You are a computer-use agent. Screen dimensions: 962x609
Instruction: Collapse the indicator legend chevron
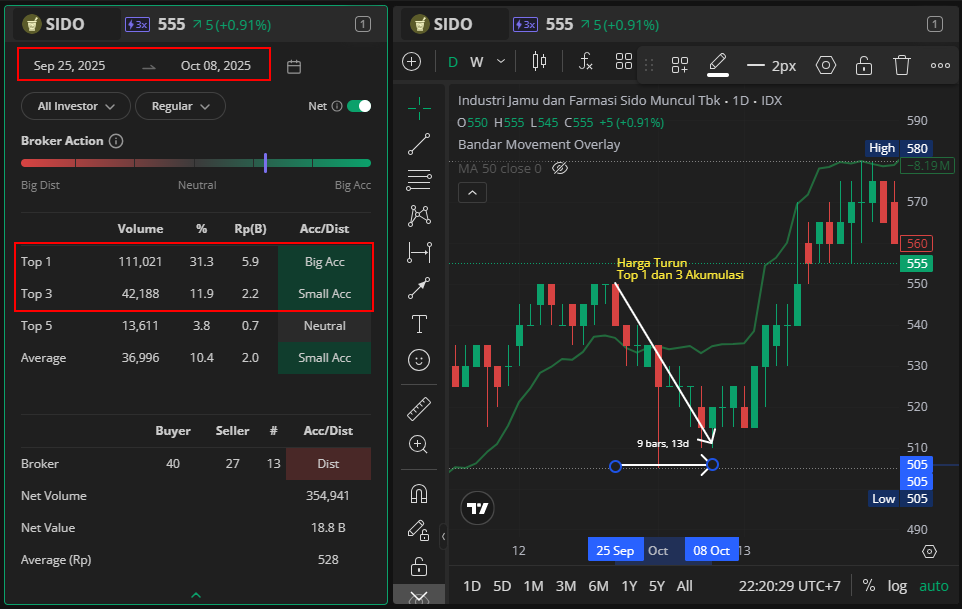(472, 193)
